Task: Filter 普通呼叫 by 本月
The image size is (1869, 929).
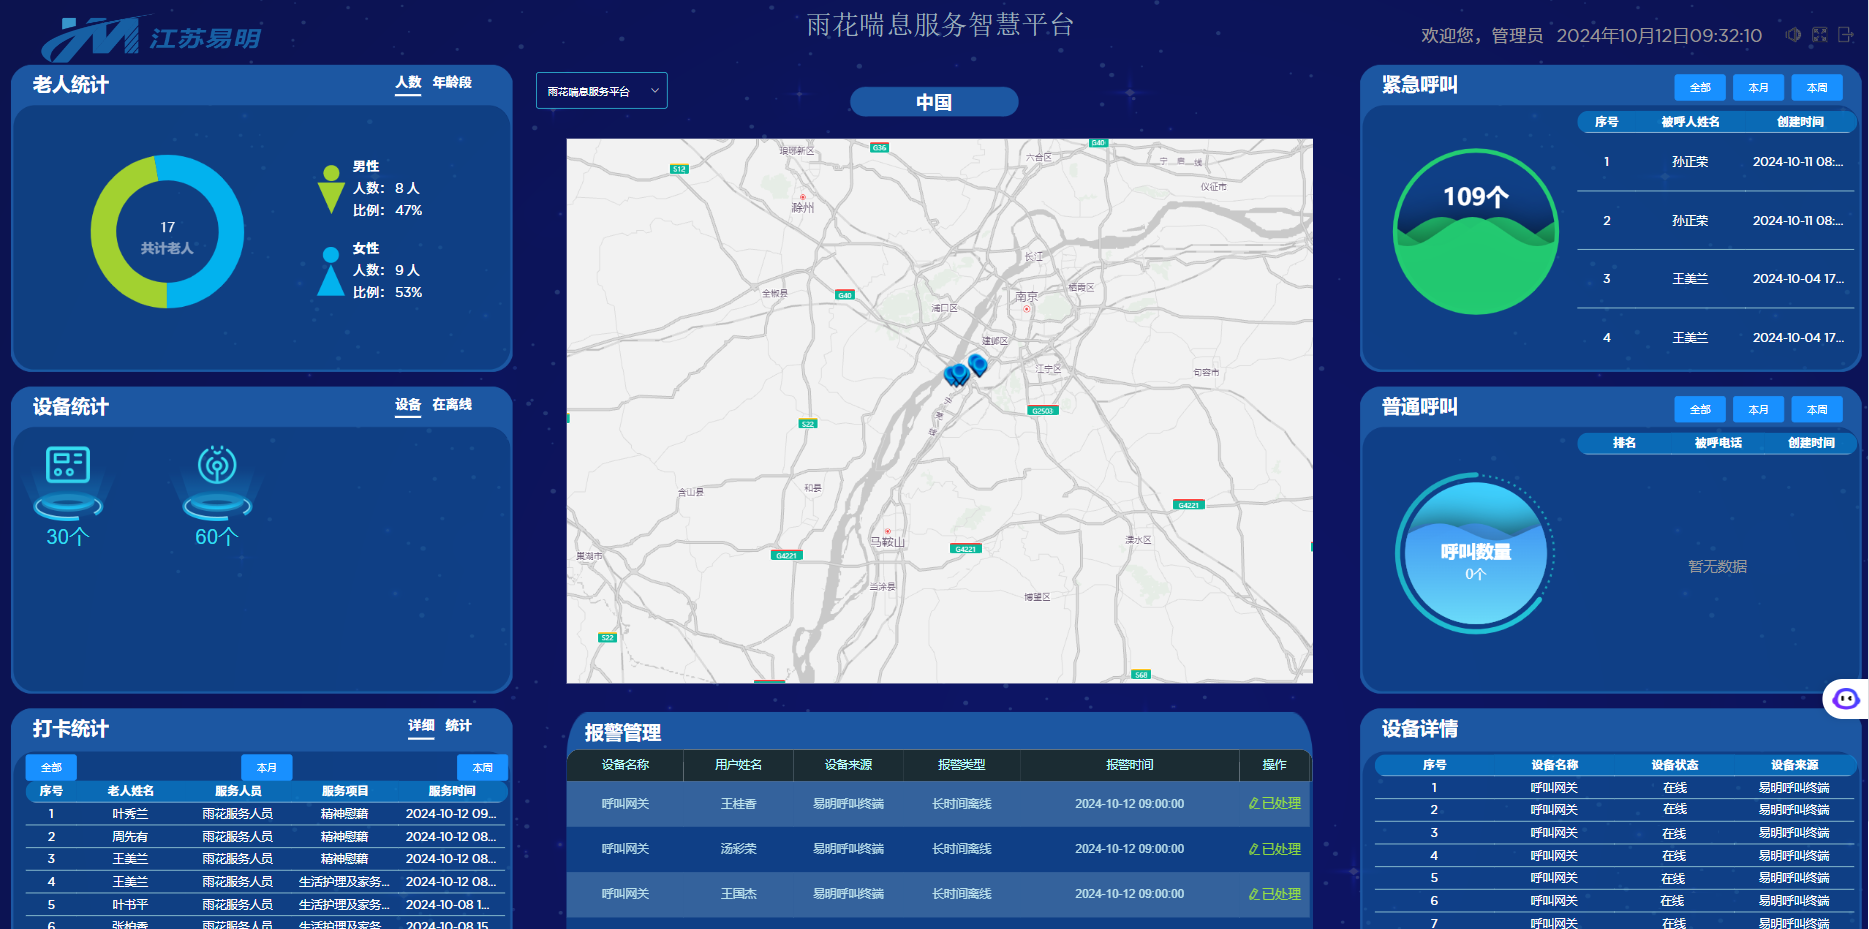Action: click(x=1758, y=409)
